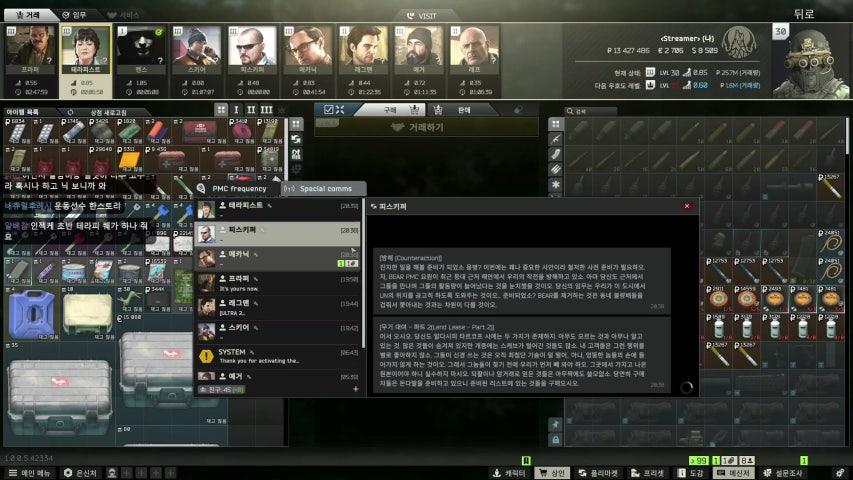Open the 설문조사 survey

[x=783, y=473]
